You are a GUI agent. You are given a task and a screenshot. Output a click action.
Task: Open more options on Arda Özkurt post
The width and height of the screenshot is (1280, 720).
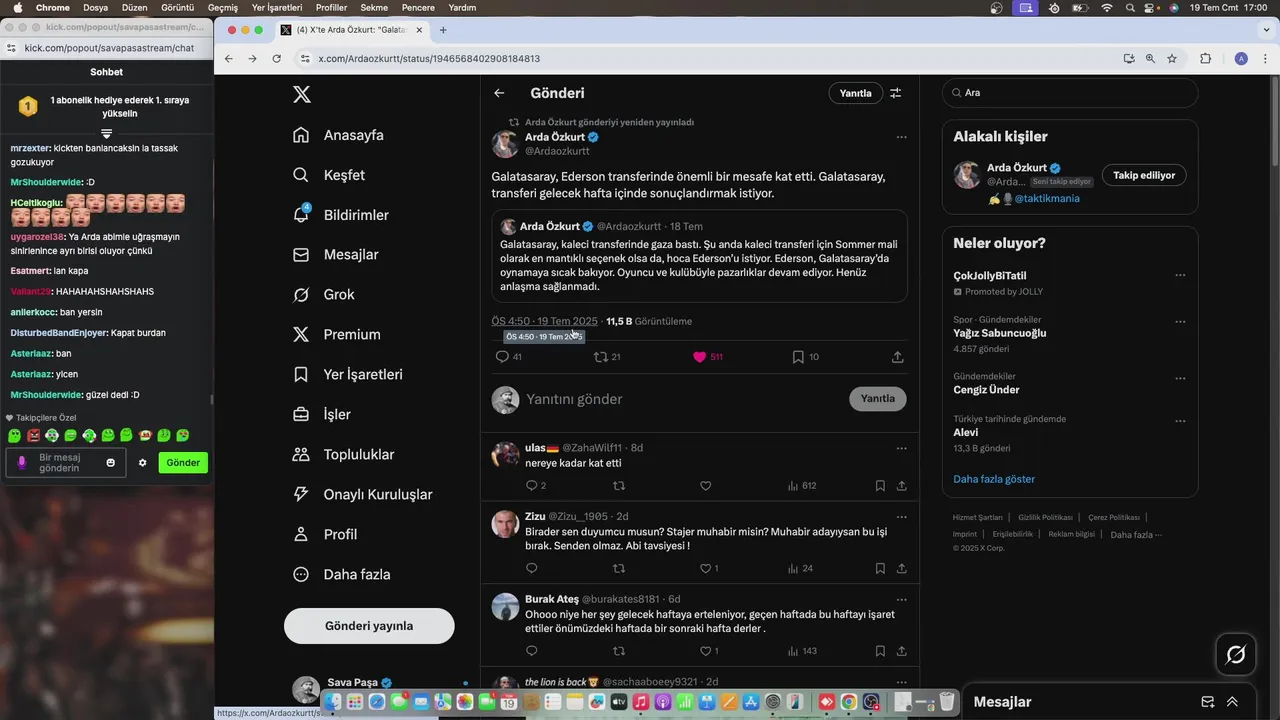[x=901, y=137]
